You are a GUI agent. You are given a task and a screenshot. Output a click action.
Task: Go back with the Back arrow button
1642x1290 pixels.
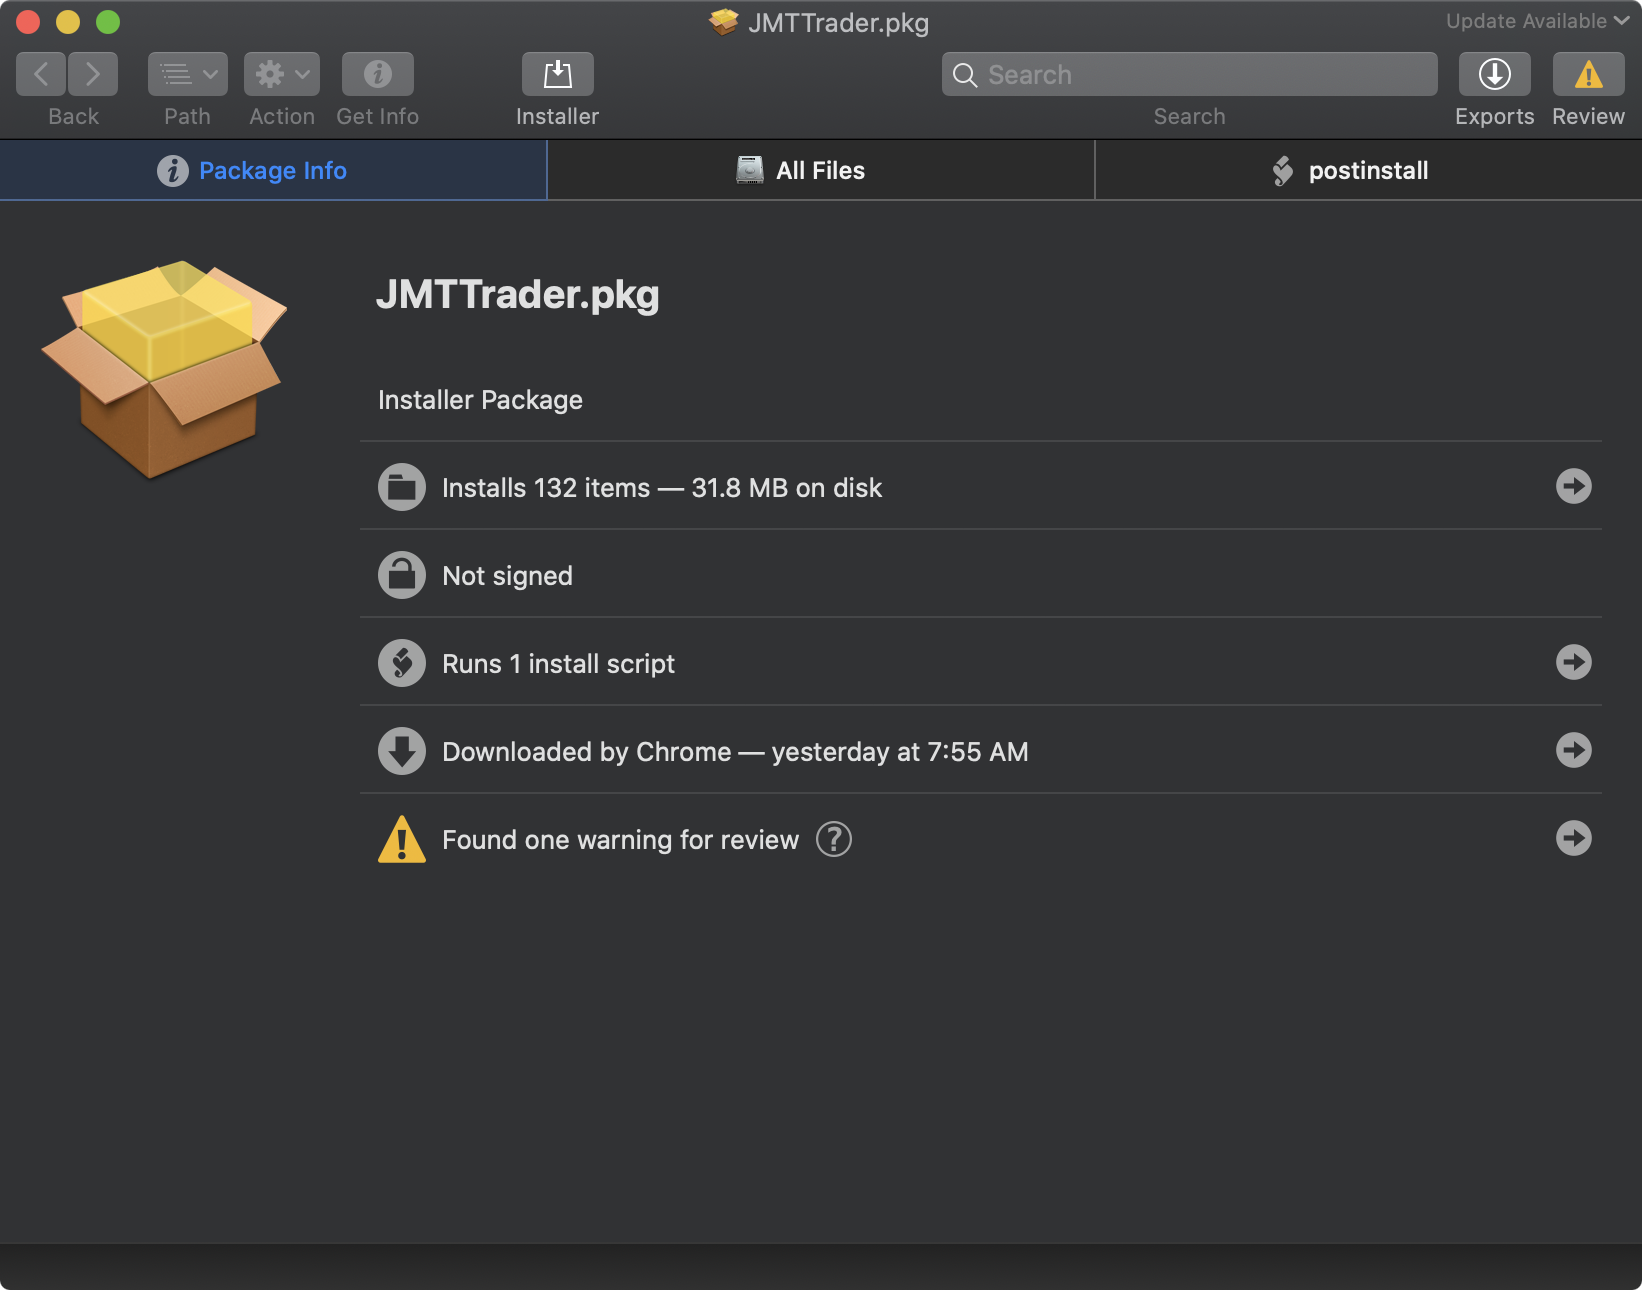pos(41,74)
